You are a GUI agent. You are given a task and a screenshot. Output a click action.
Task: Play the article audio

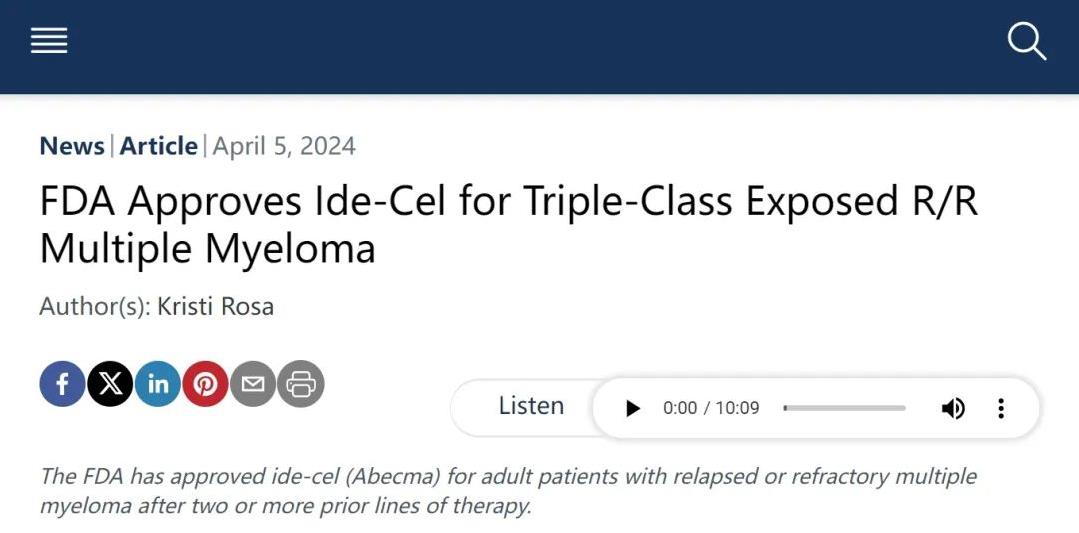(632, 408)
